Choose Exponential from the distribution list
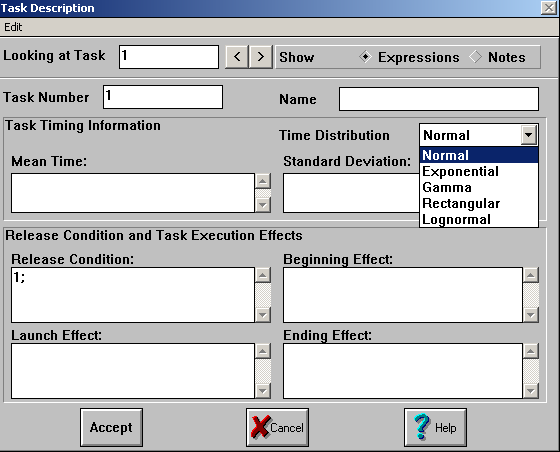The width and height of the screenshot is (560, 452). coord(479,171)
